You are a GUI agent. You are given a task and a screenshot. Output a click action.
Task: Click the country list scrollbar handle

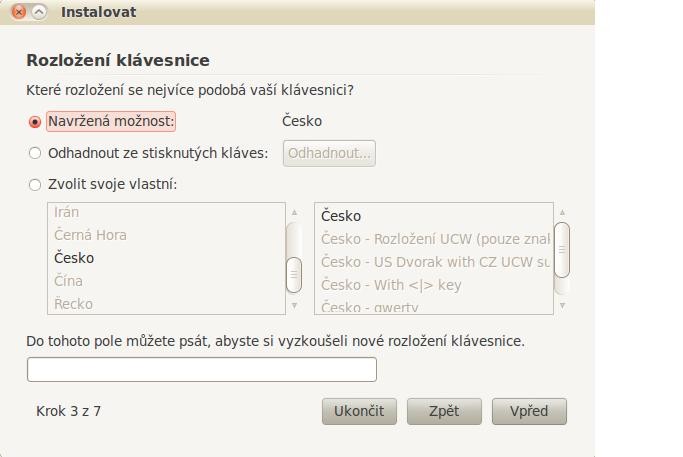click(x=294, y=275)
